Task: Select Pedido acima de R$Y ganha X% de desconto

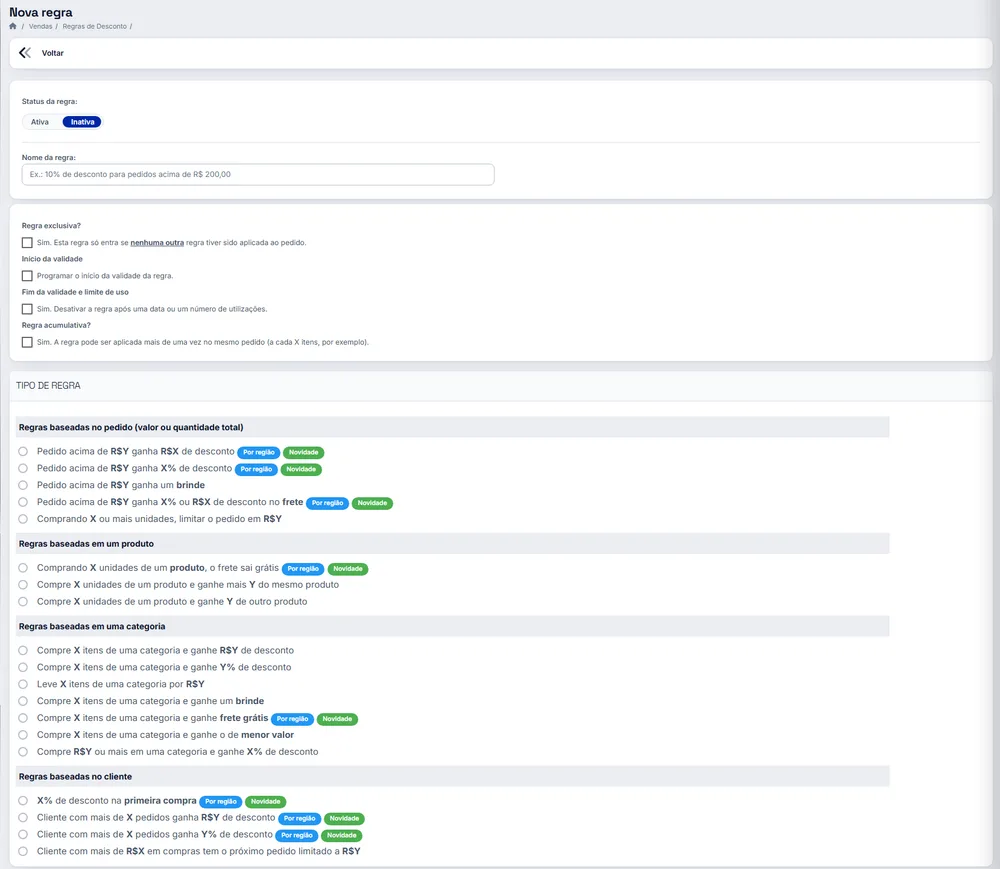Action: point(23,468)
